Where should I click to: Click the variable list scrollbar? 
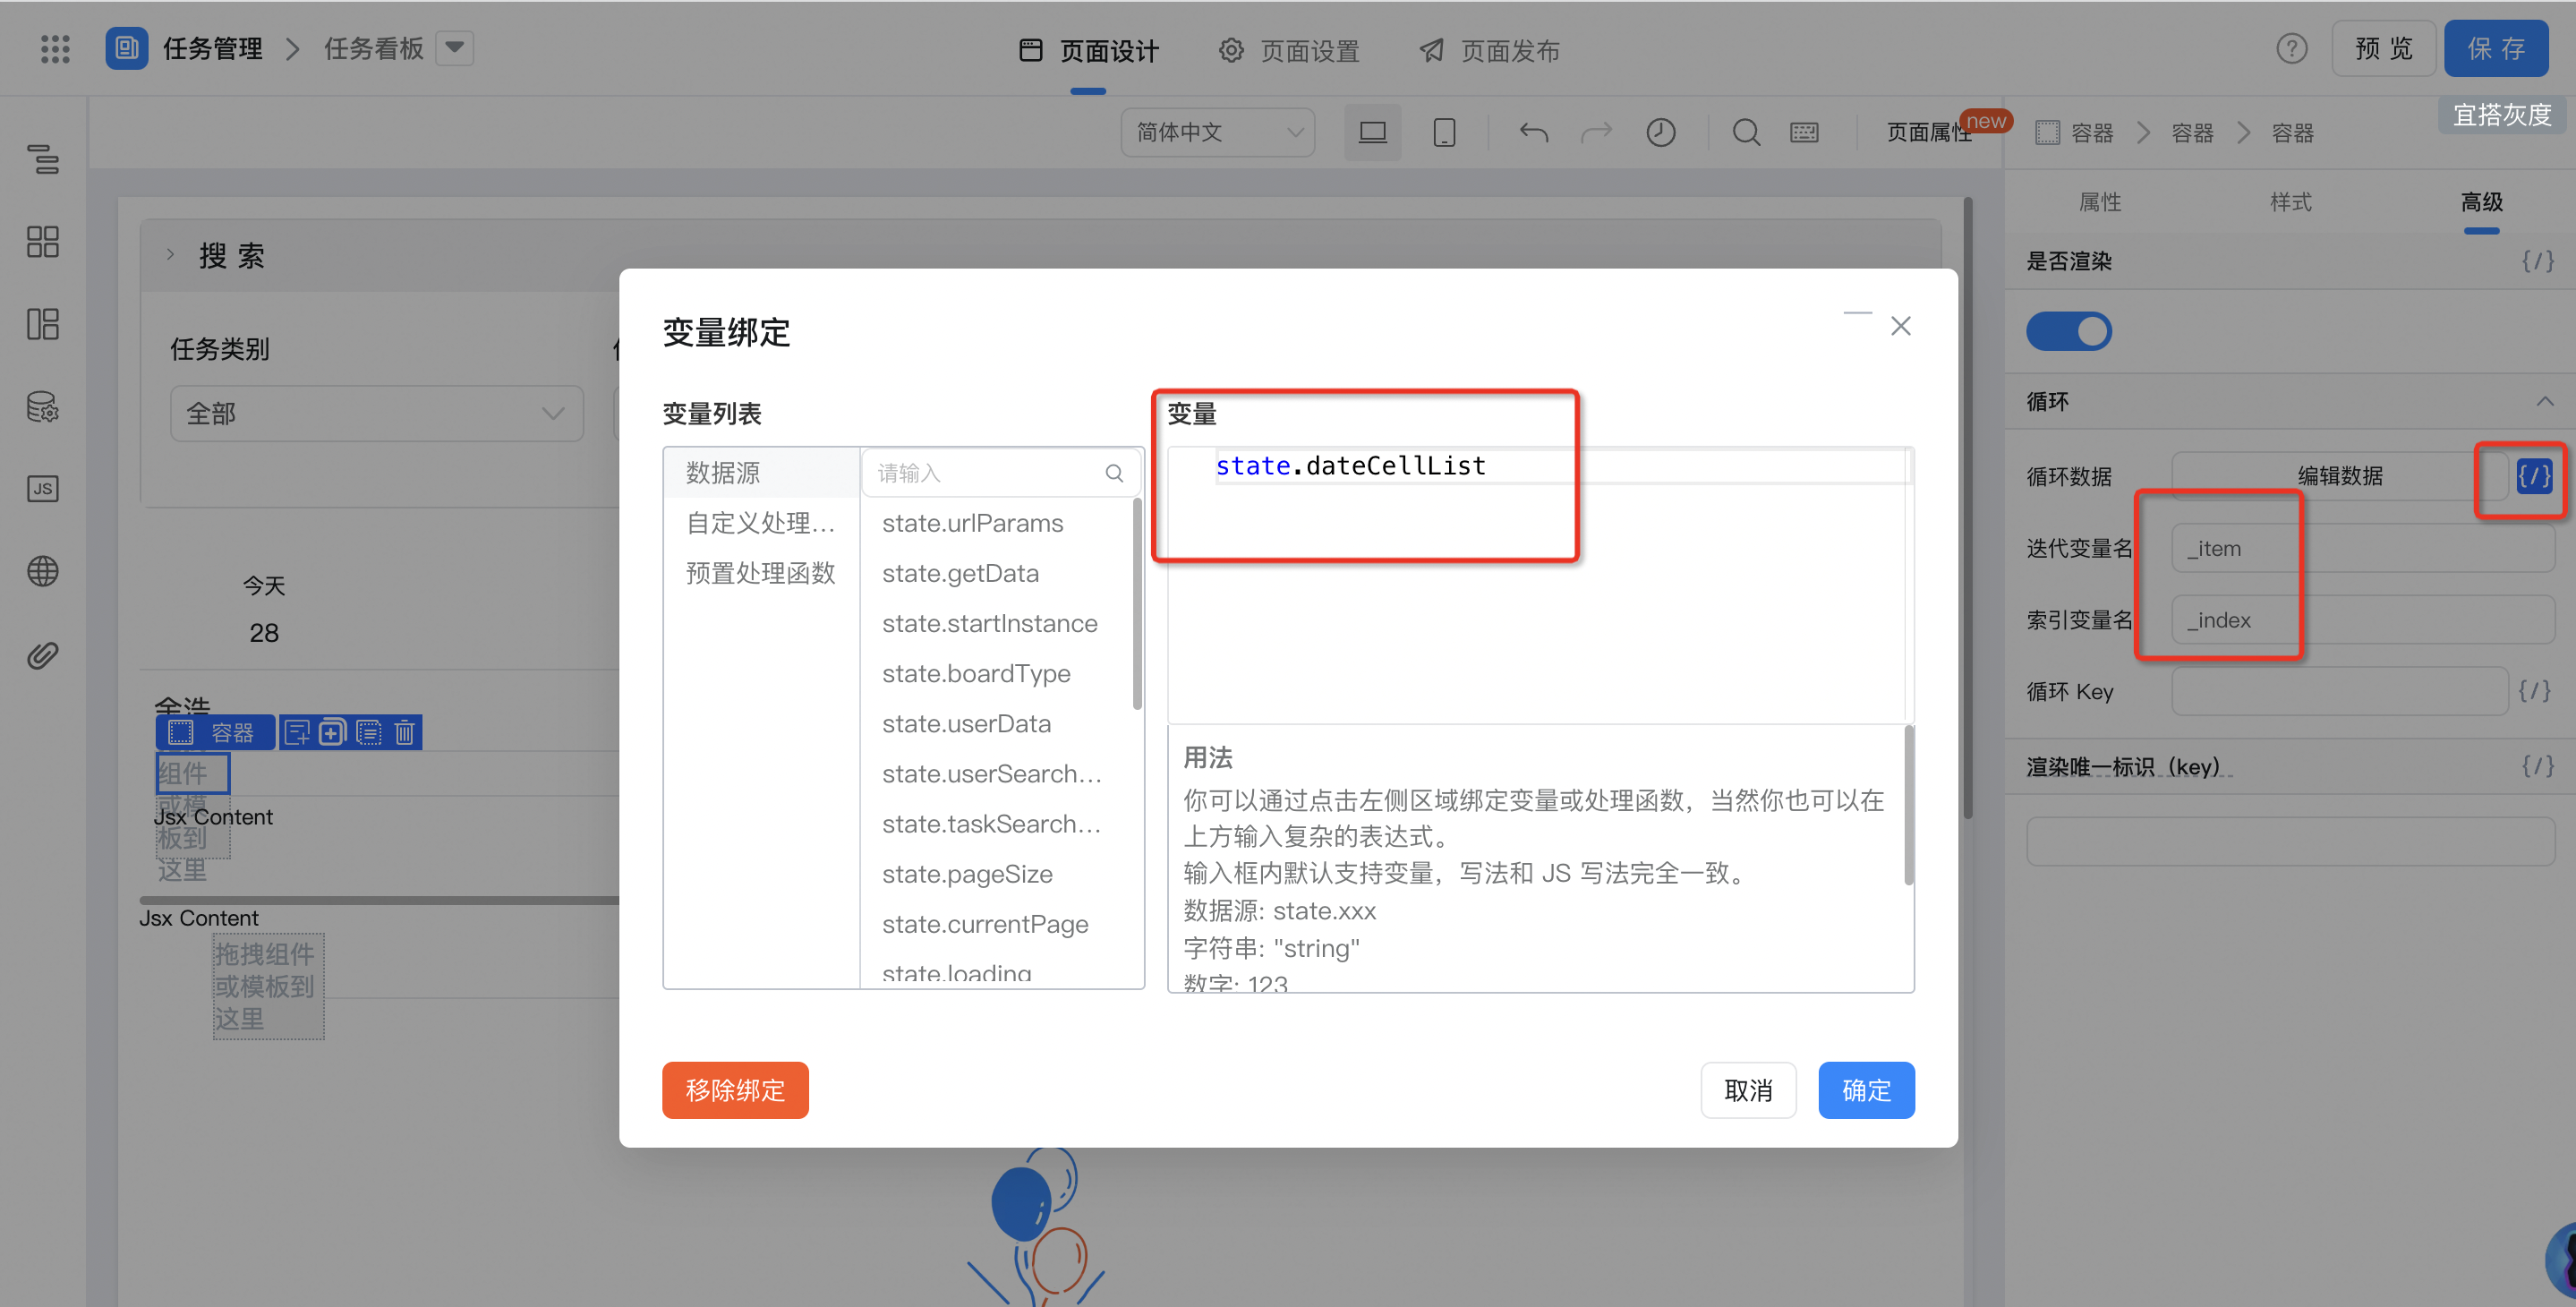1137,603
